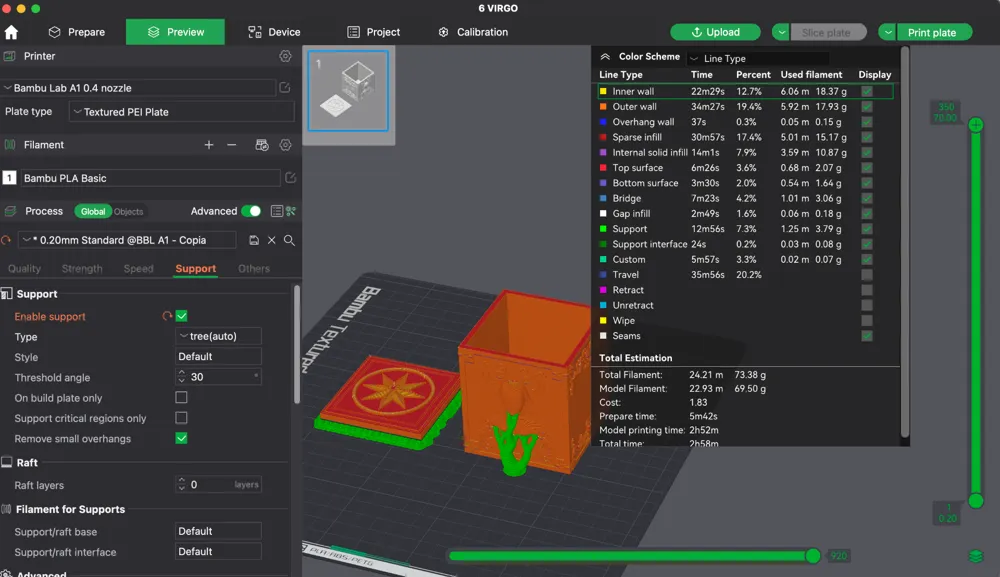Open AMS filament sync icon
This screenshot has width=1000, height=577.
pos(261,145)
